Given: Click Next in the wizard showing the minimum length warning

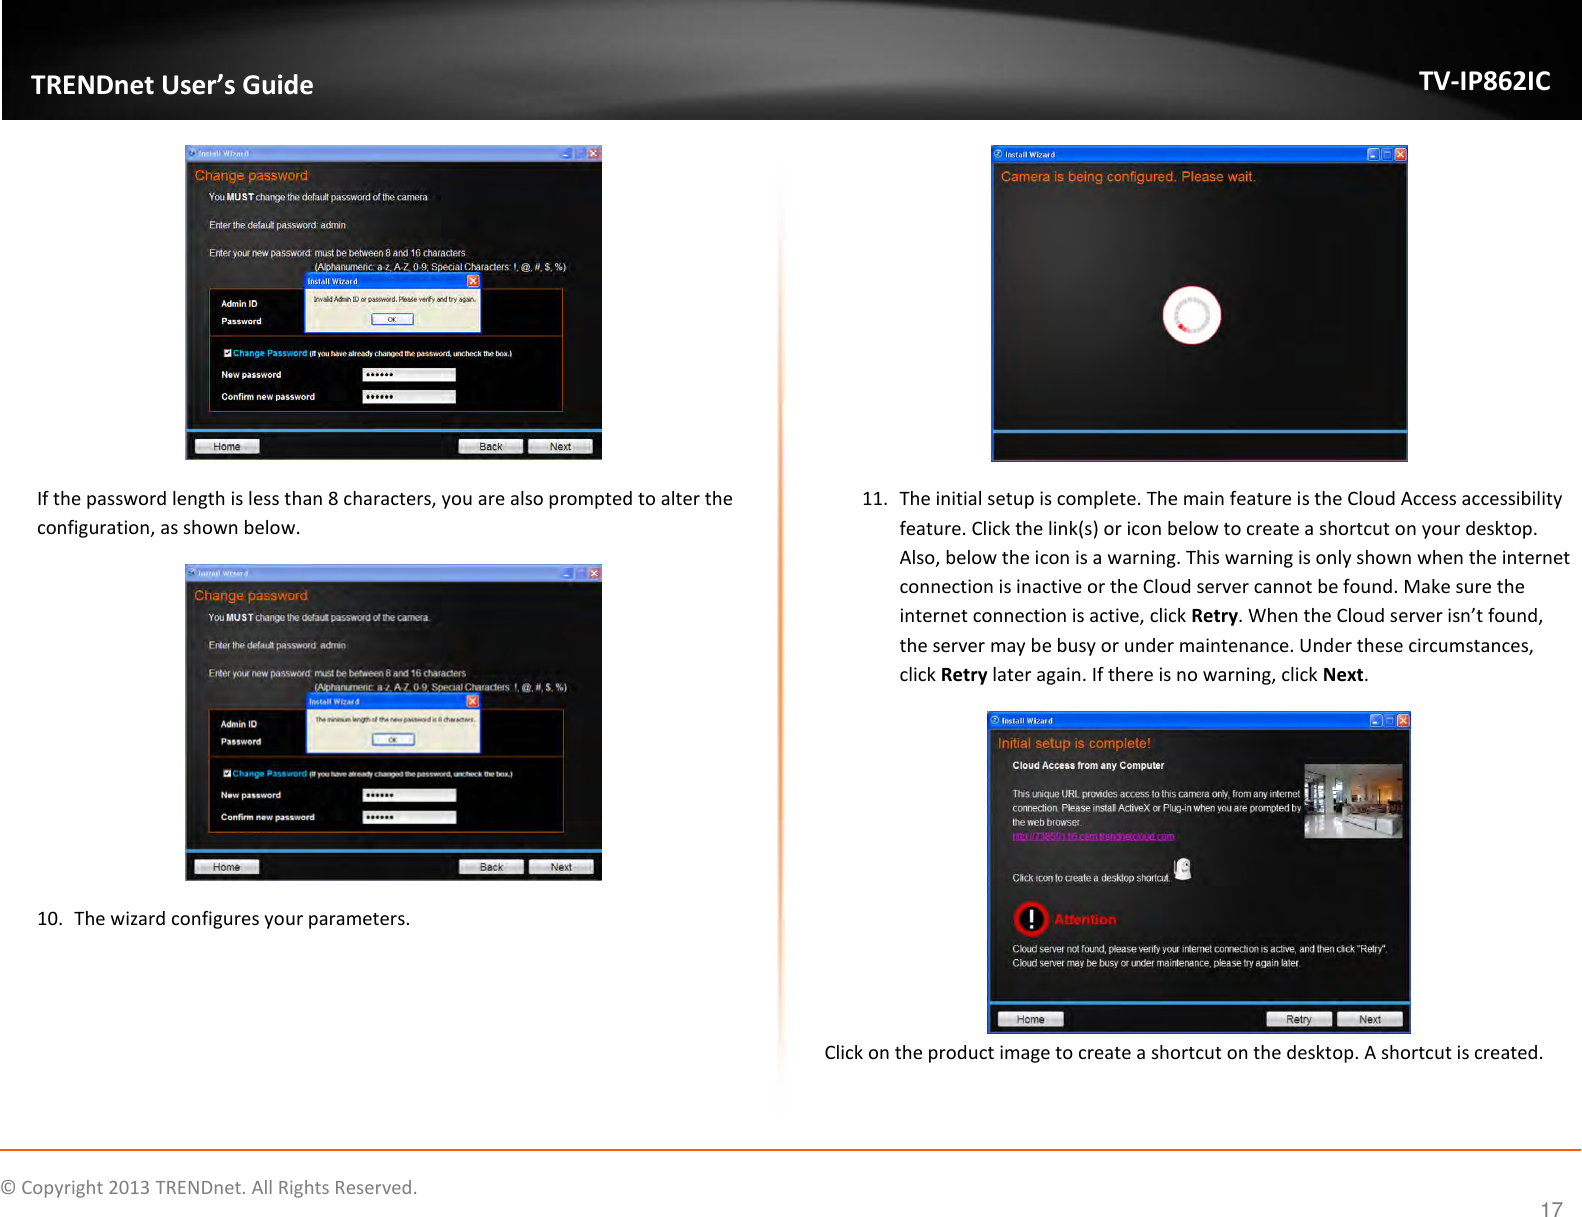Looking at the screenshot, I should pos(561,867).
